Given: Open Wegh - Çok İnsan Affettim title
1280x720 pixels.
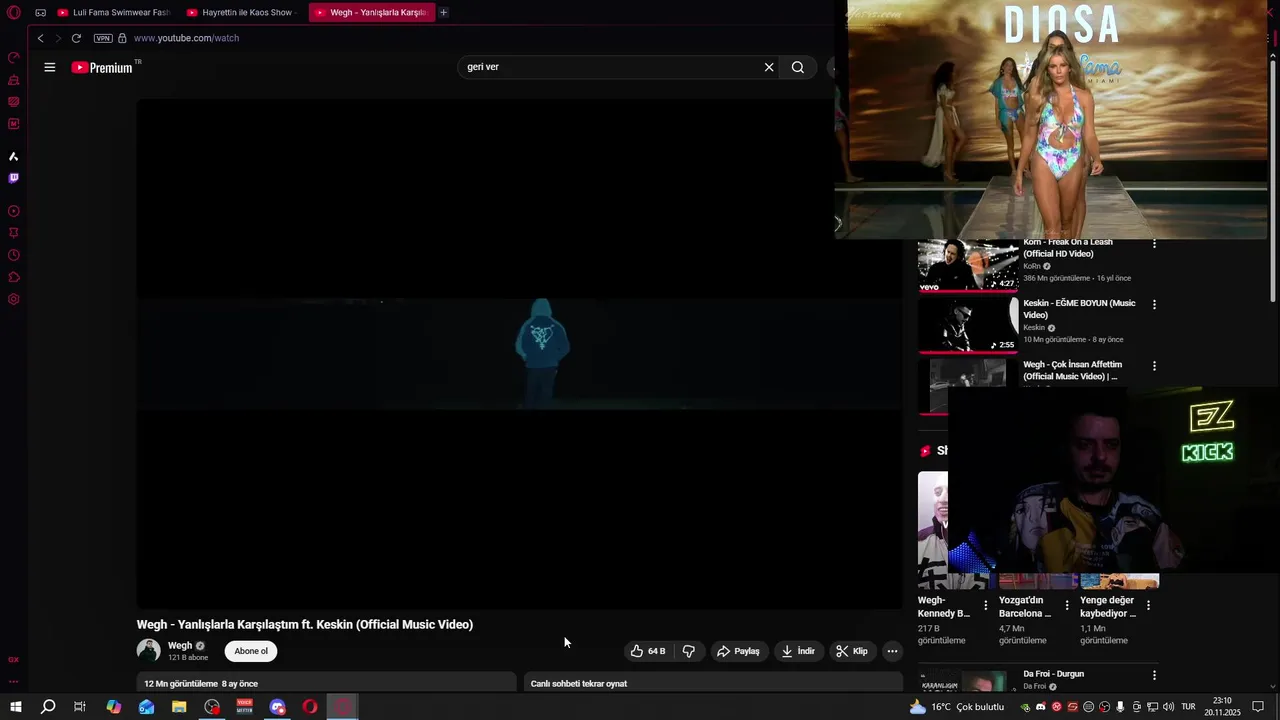Looking at the screenshot, I should [x=1072, y=370].
